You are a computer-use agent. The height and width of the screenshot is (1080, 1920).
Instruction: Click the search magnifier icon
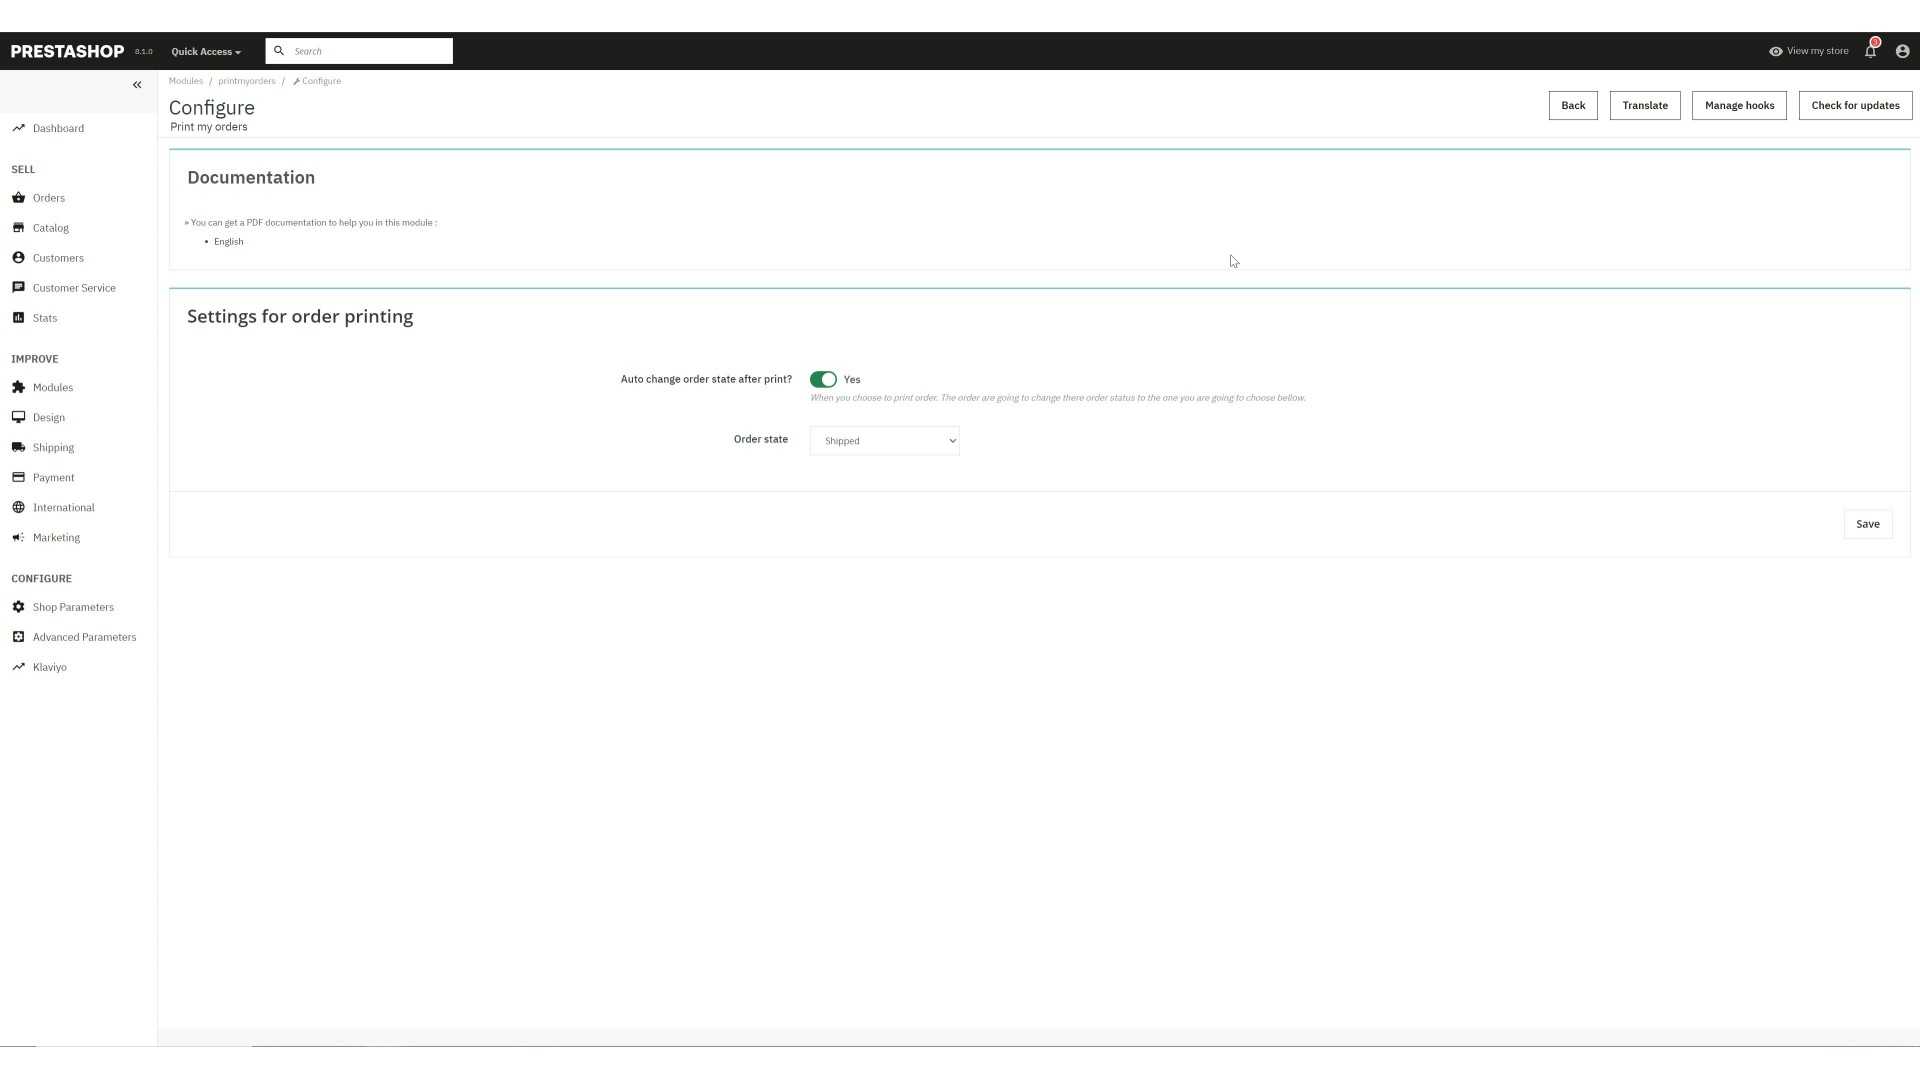coord(279,51)
